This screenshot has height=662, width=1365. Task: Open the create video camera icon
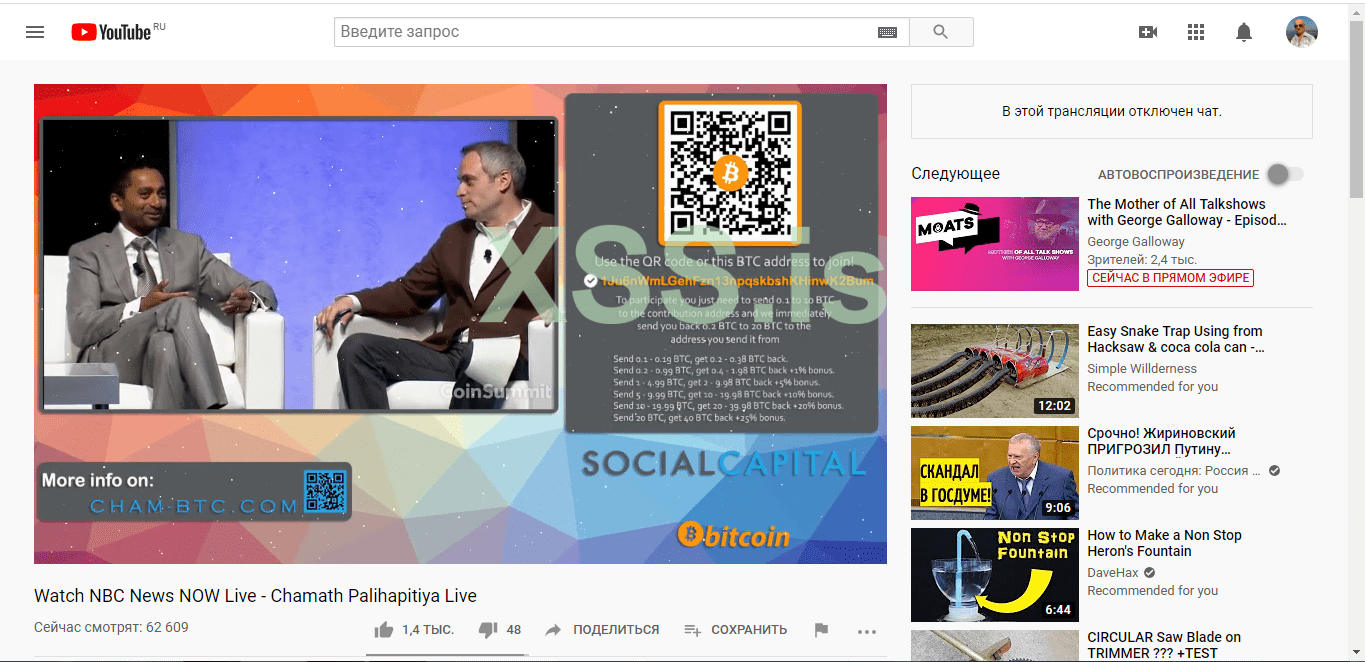tap(1148, 32)
